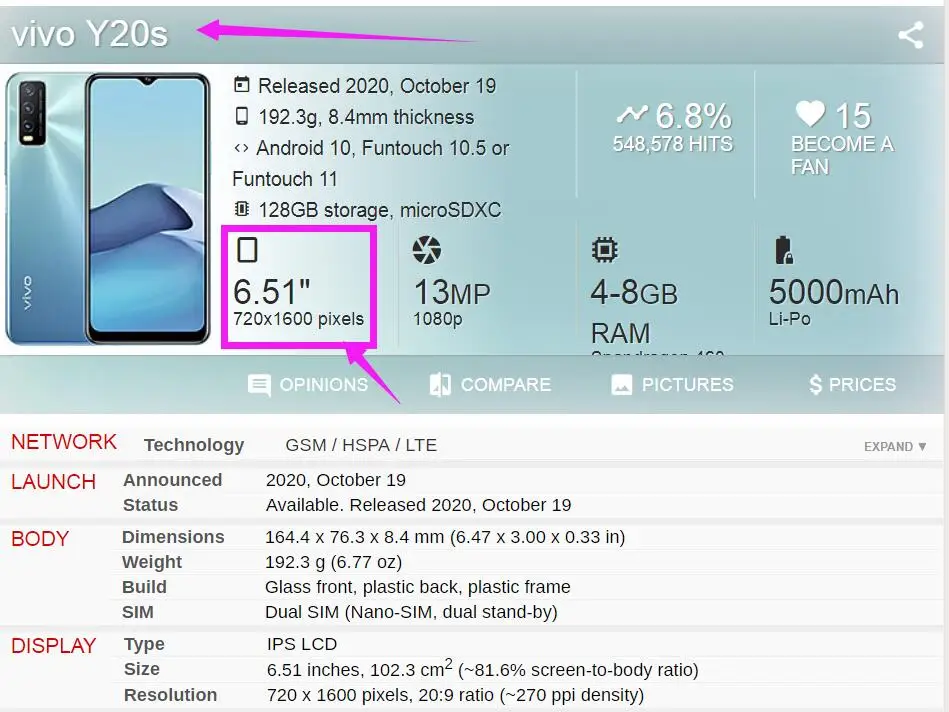Click the Compare phones icon
Screen dimensions: 949x712
click(x=440, y=385)
